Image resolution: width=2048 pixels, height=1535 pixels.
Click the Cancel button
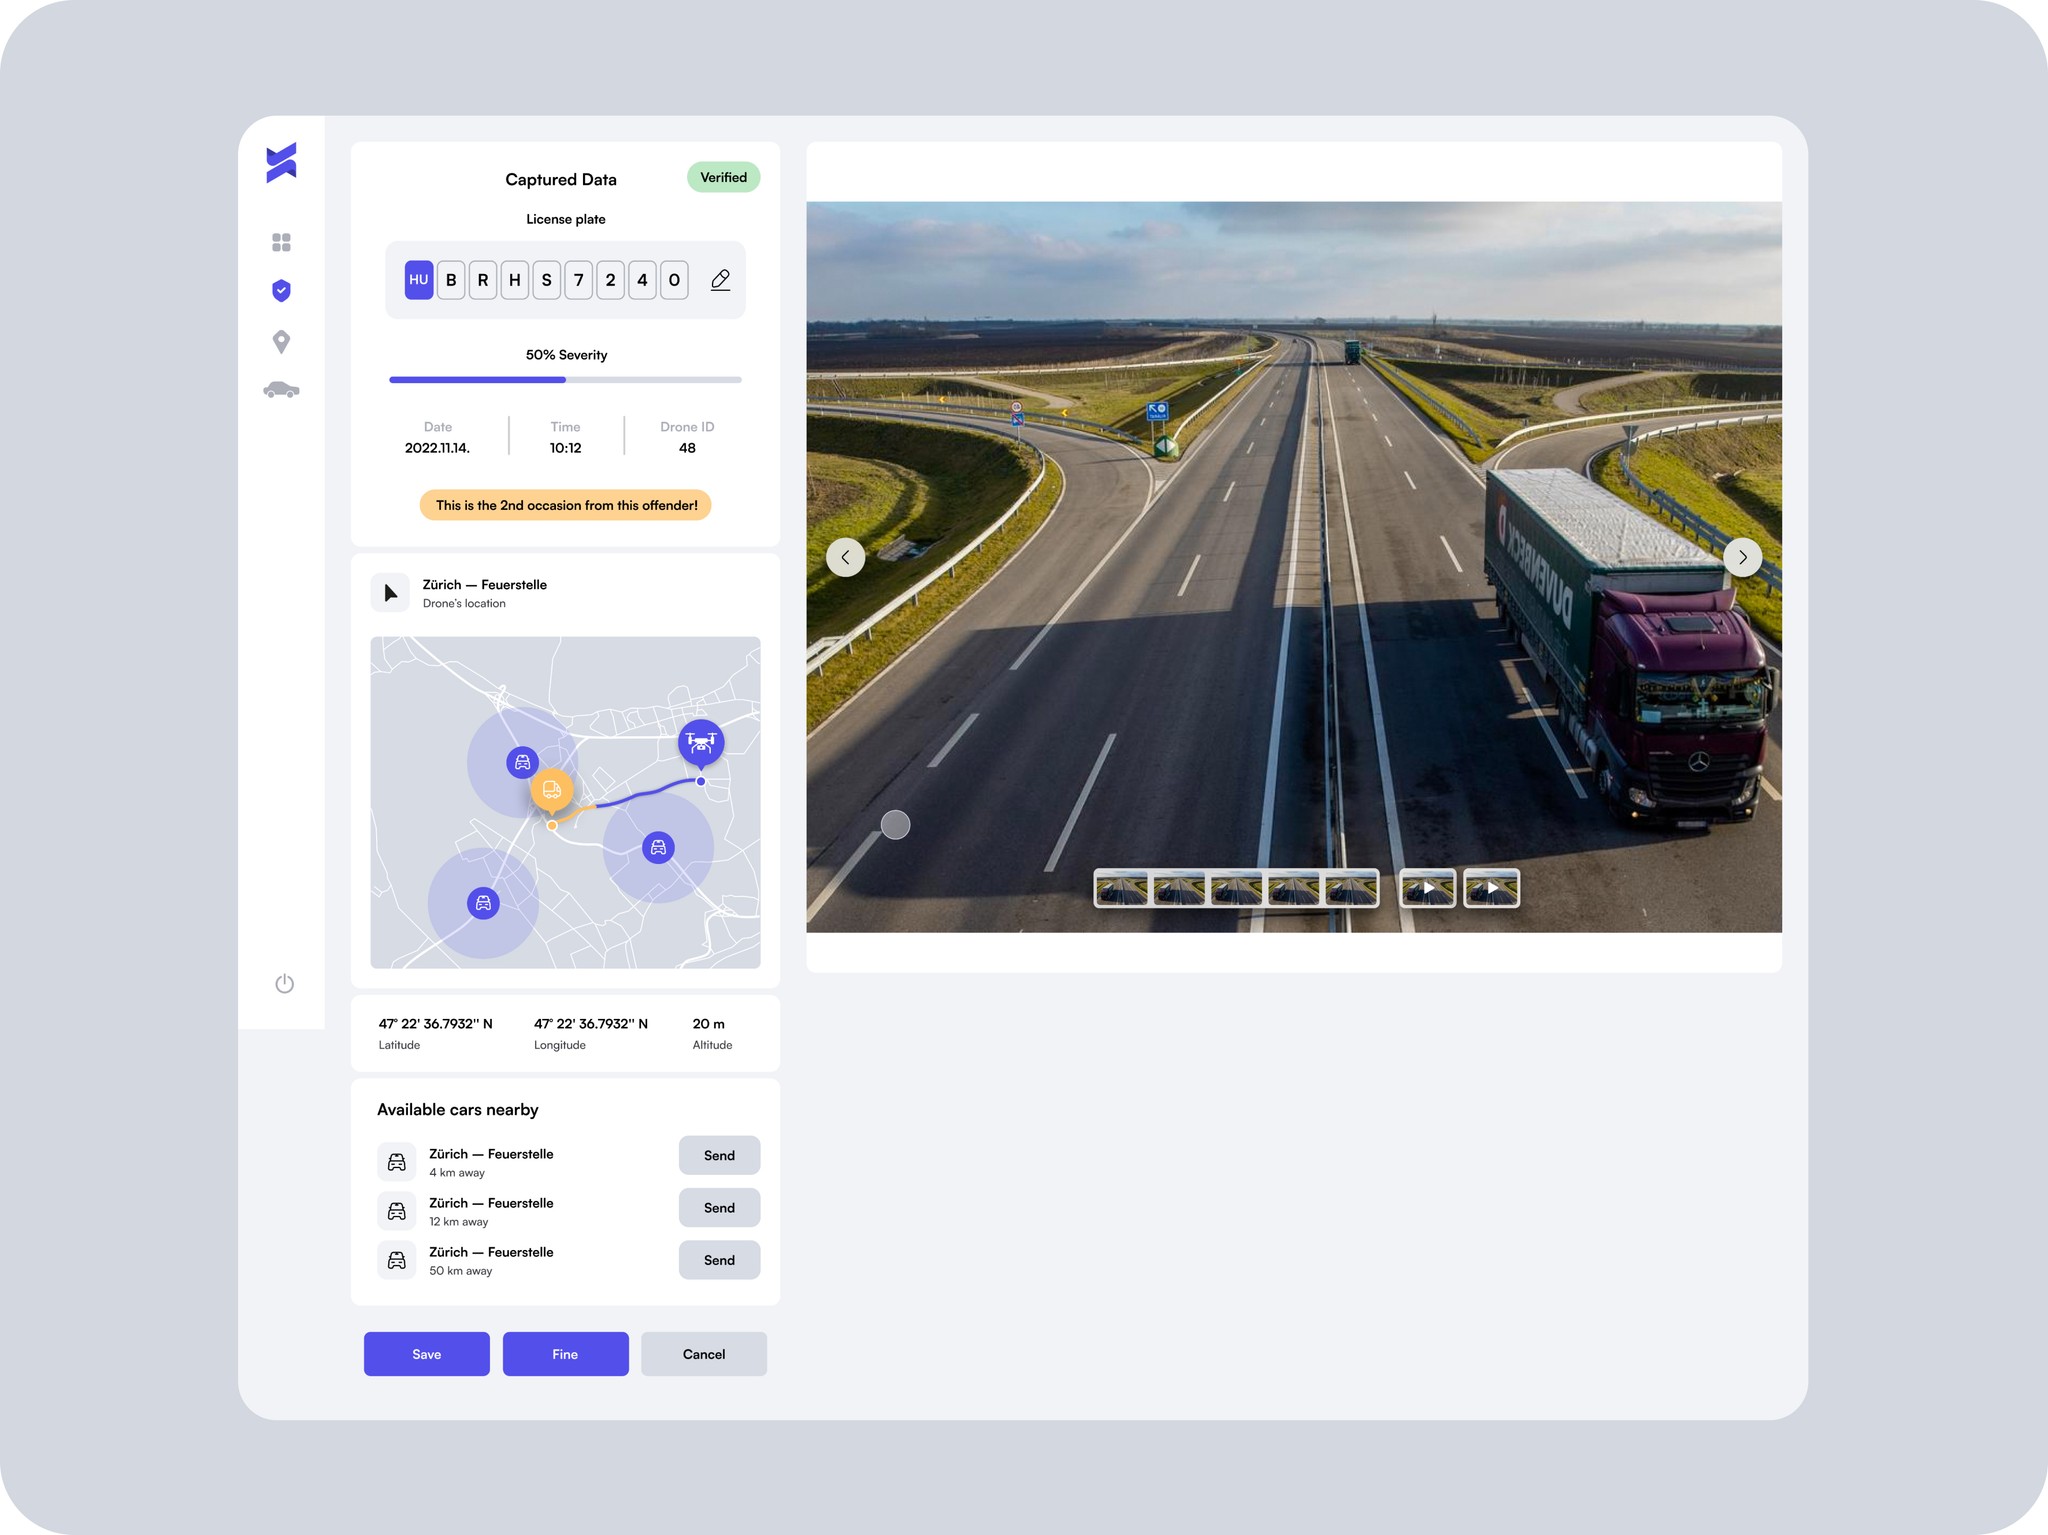[704, 1354]
